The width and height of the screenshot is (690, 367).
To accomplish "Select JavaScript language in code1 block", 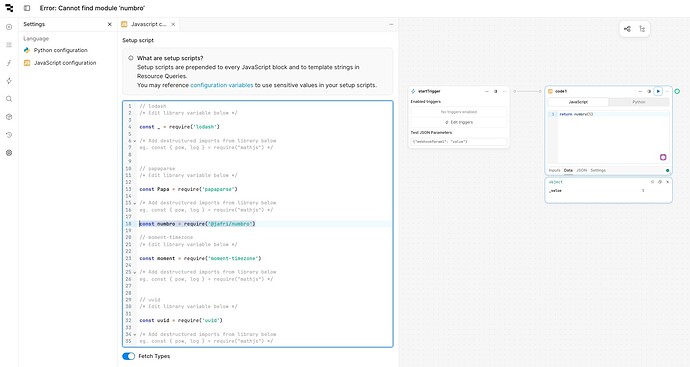I will [x=578, y=102].
